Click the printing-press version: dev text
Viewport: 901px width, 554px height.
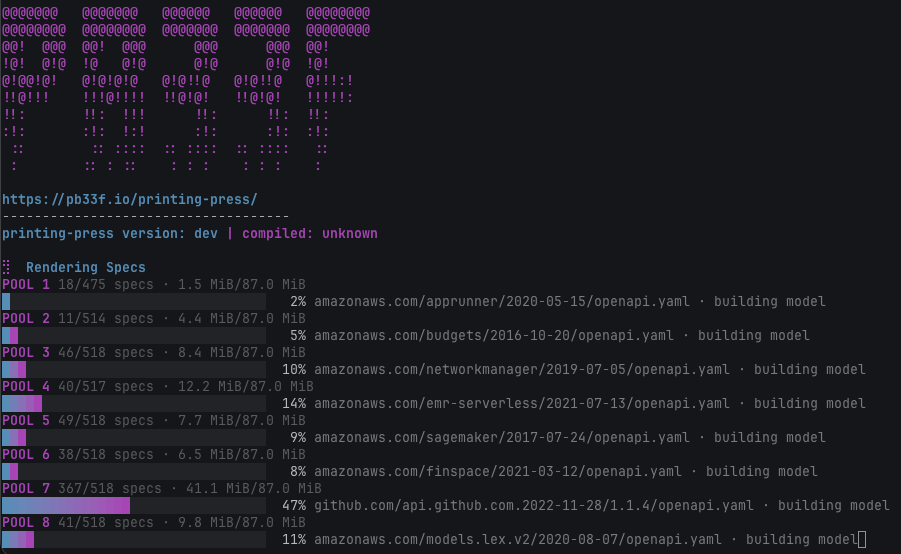pos(110,233)
